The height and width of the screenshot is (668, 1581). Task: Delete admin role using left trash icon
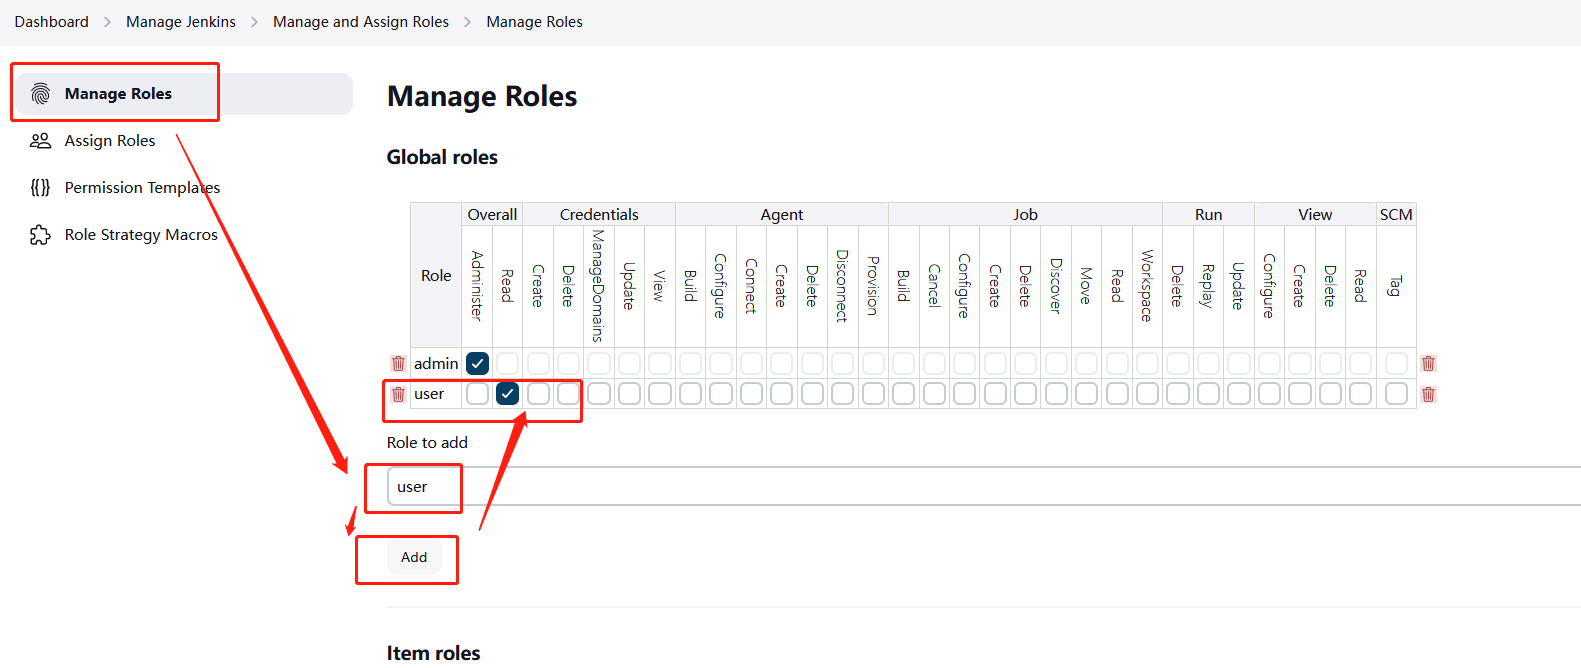coord(398,363)
